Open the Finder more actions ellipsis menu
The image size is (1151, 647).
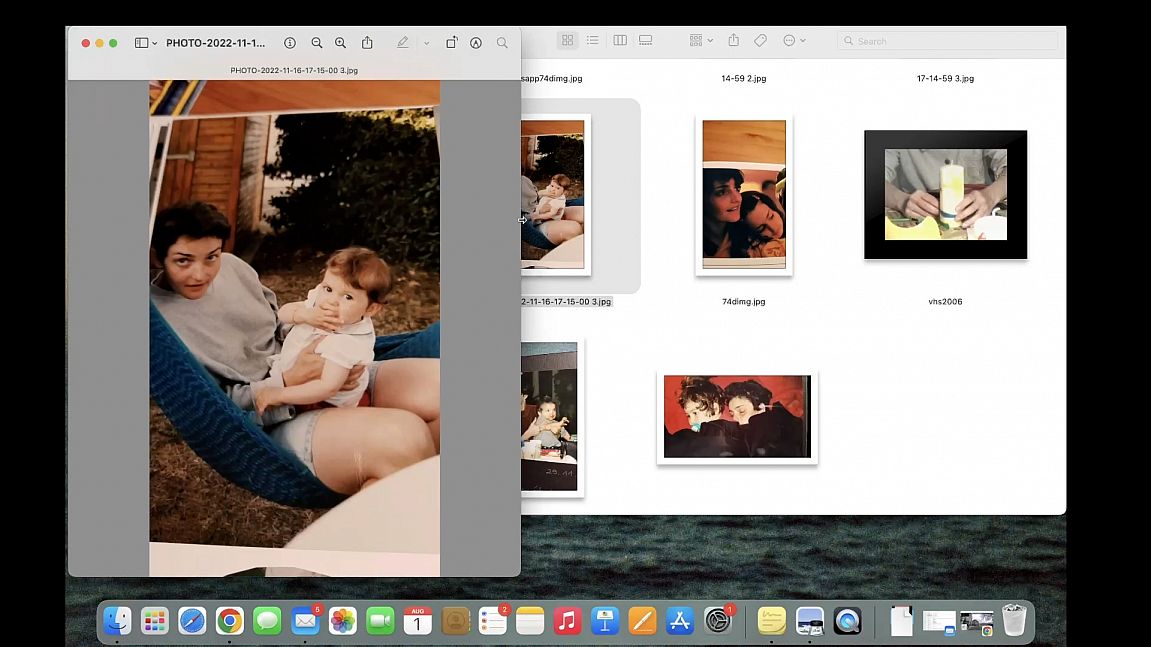[x=794, y=41]
